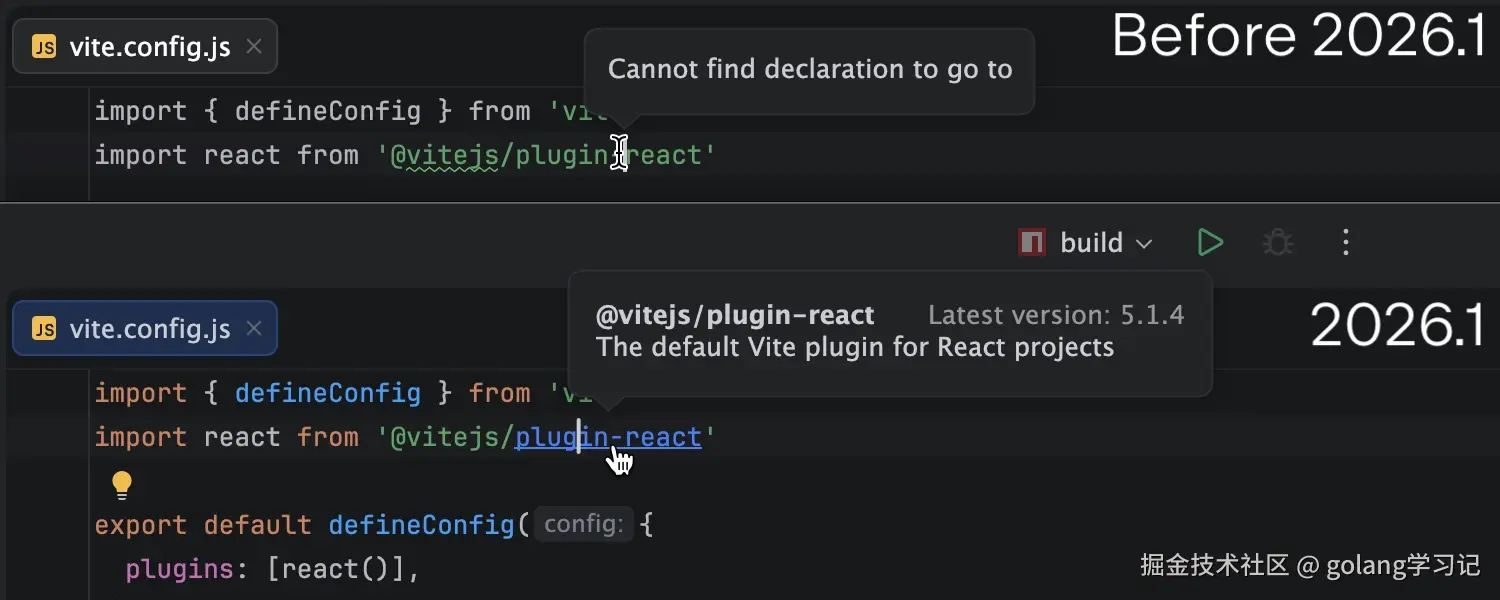Click the Debug bug icon
1500x600 pixels.
click(1277, 242)
